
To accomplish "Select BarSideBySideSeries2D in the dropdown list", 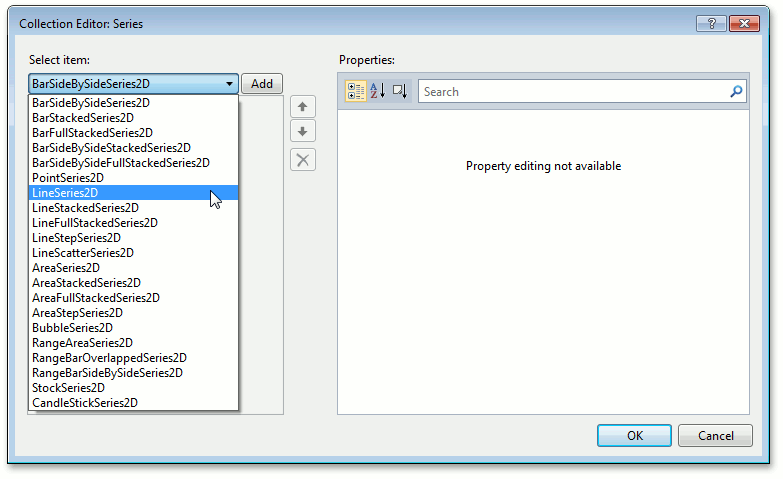I will 133,103.
